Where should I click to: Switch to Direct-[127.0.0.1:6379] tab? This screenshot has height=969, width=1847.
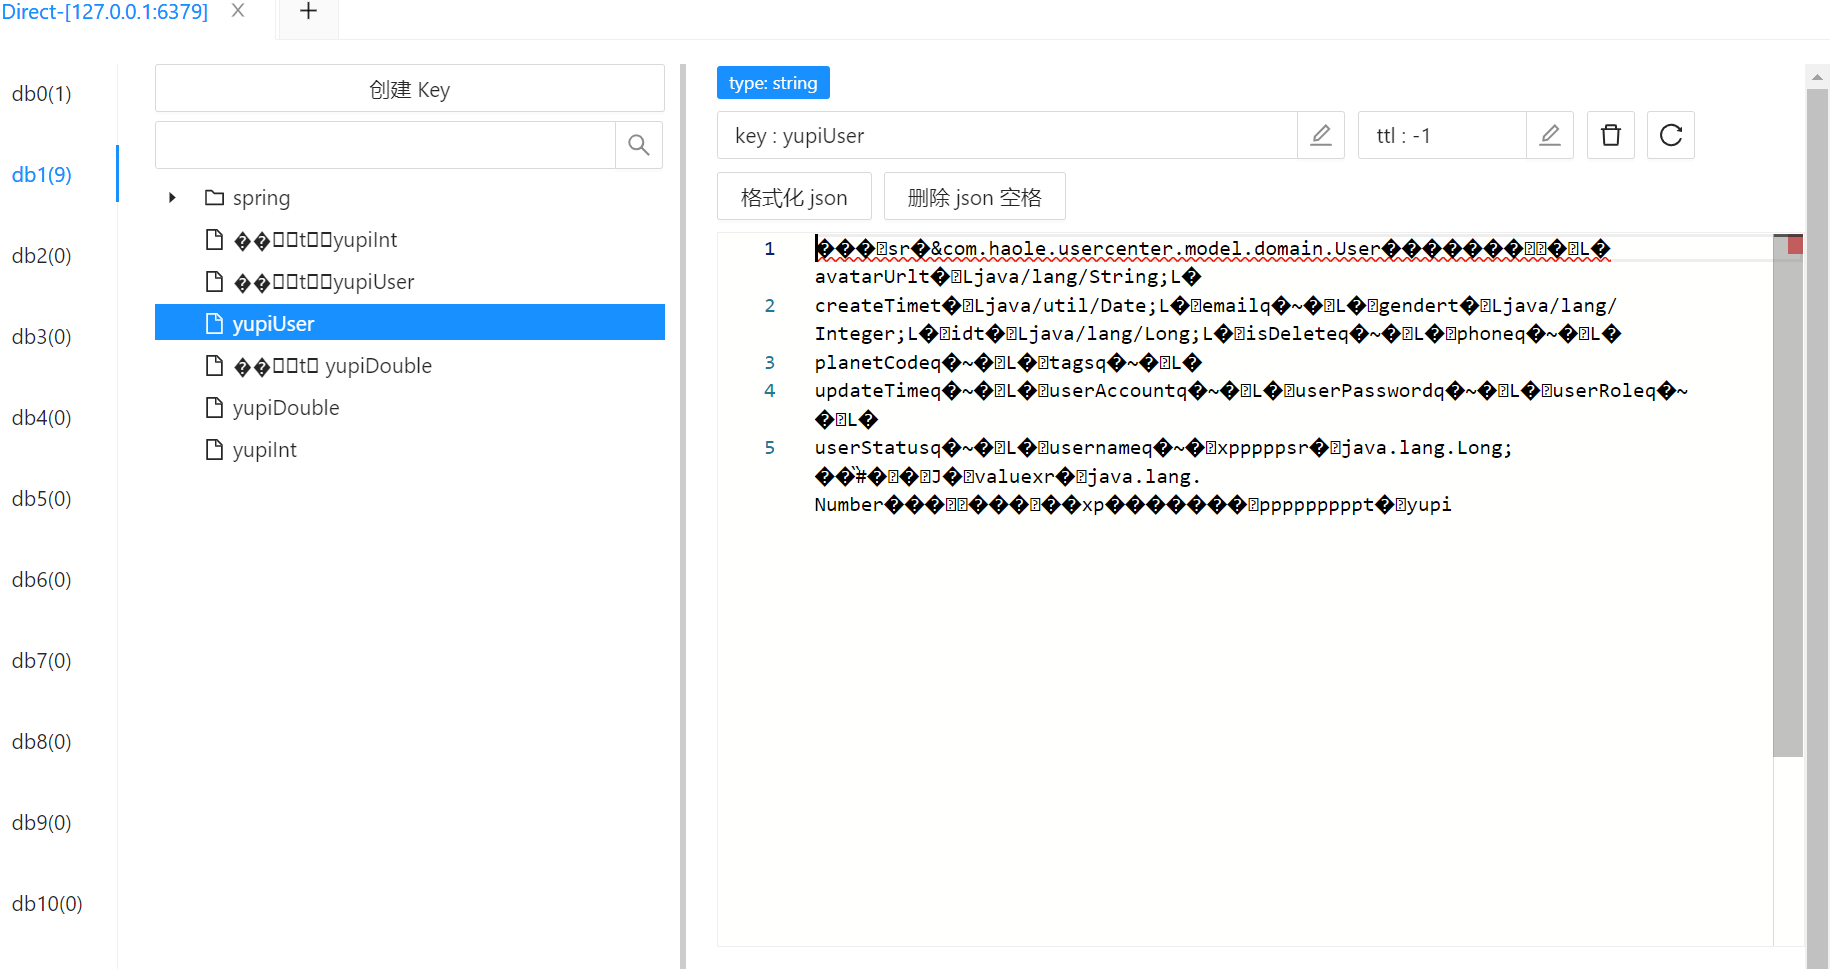(105, 12)
